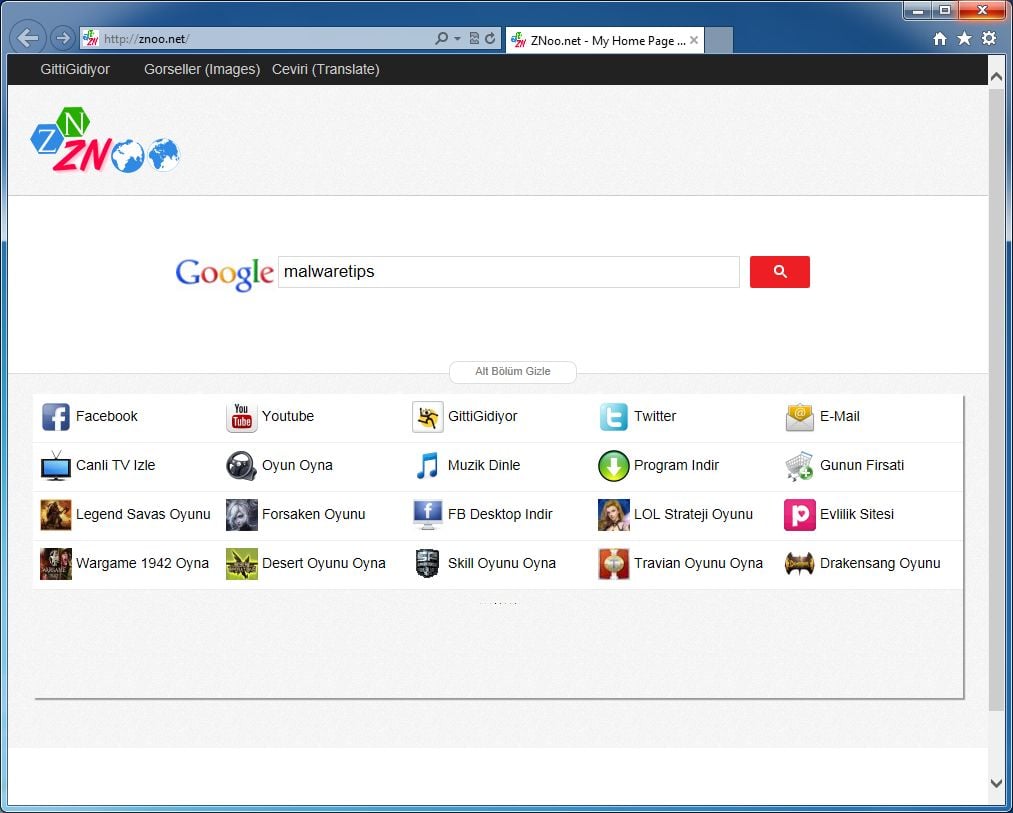Image resolution: width=1013 pixels, height=813 pixels.
Task: Open the Youtube icon shortcut
Action: point(242,417)
